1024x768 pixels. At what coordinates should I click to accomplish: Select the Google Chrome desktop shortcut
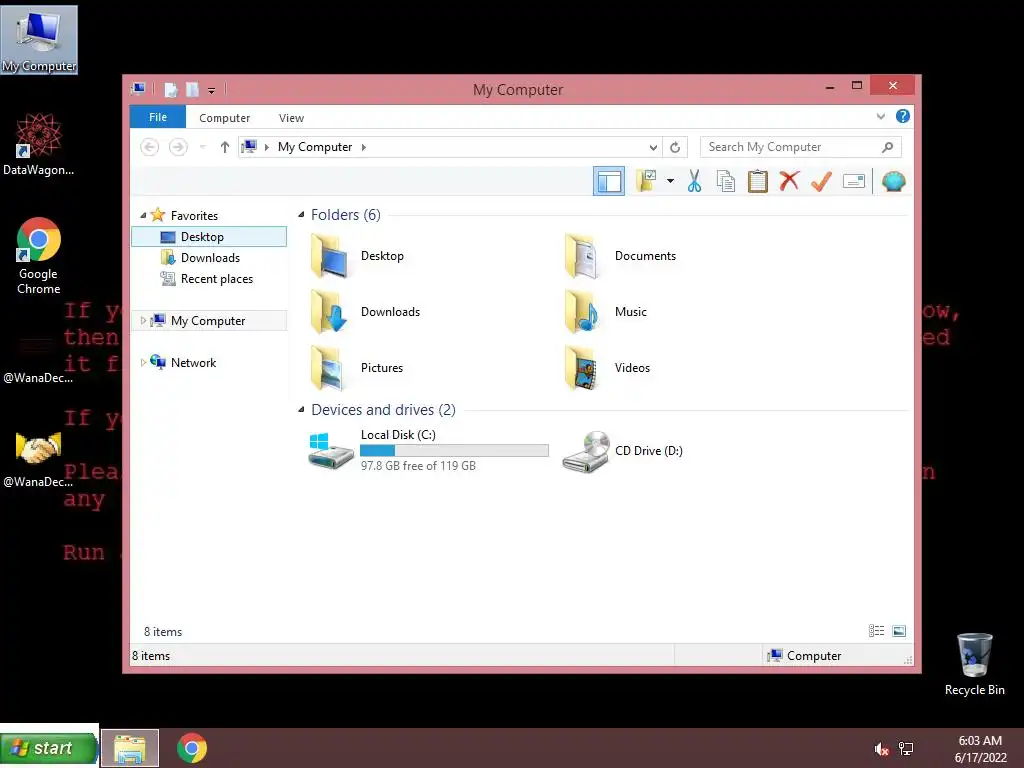pos(39,256)
